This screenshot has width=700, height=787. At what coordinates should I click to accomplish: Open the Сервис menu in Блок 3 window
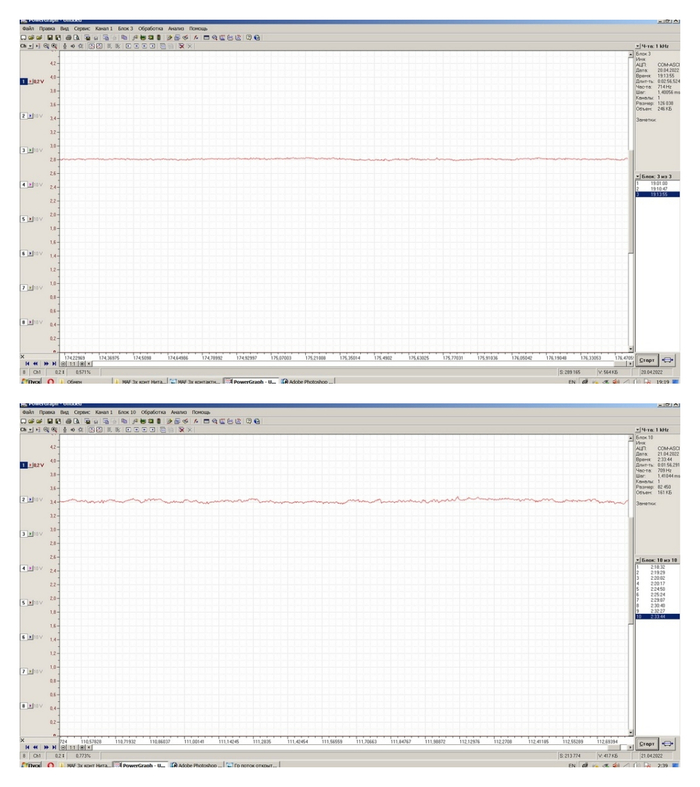click(82, 29)
